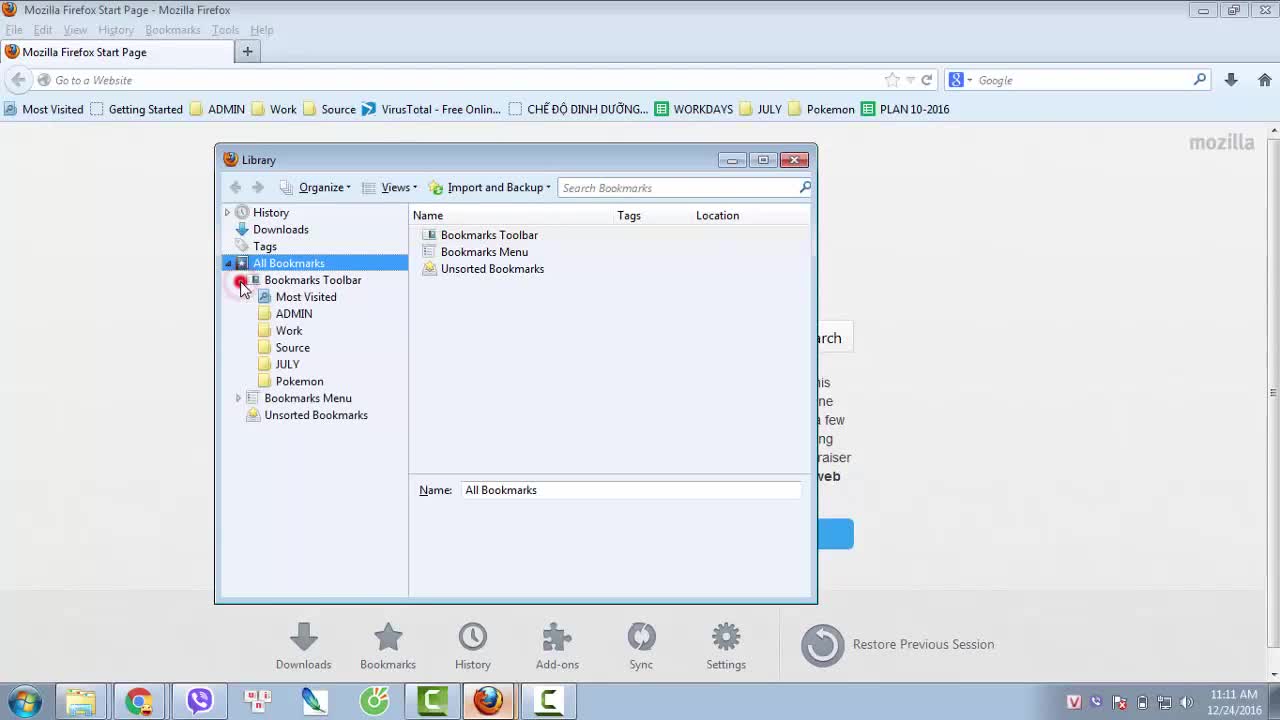This screenshot has width=1280, height=720.
Task: Select Most Visited in the sidebar tree
Action: (305, 297)
